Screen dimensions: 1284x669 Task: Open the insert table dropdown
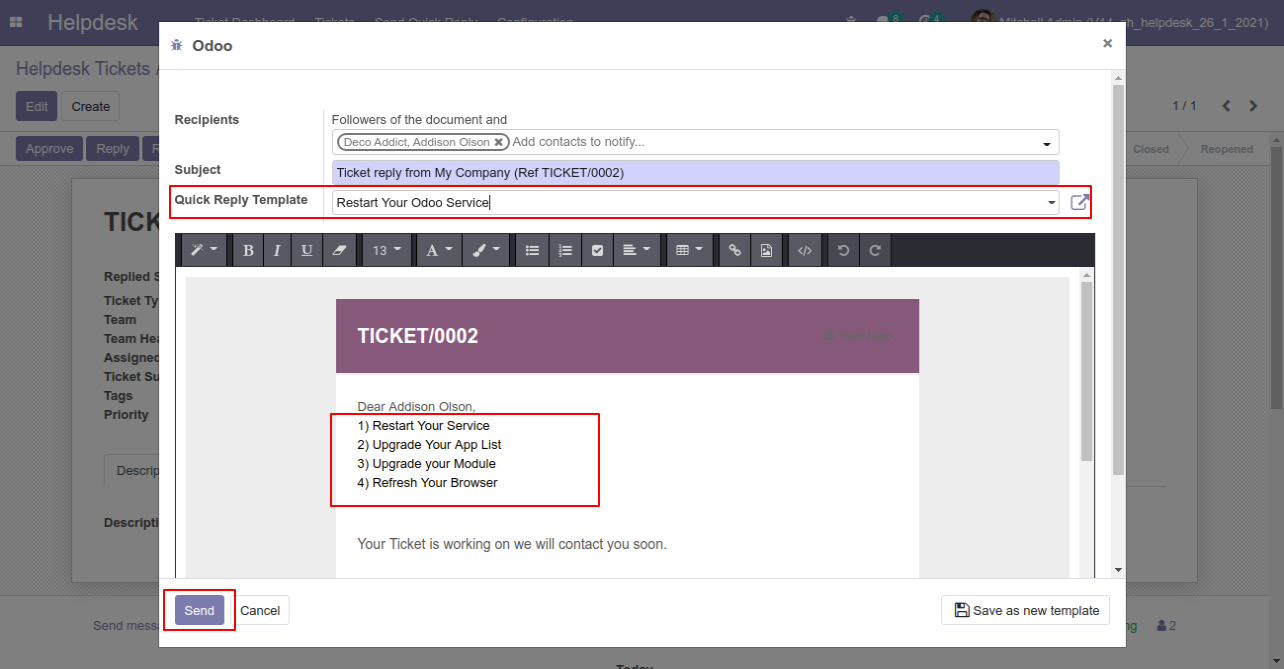(x=689, y=251)
